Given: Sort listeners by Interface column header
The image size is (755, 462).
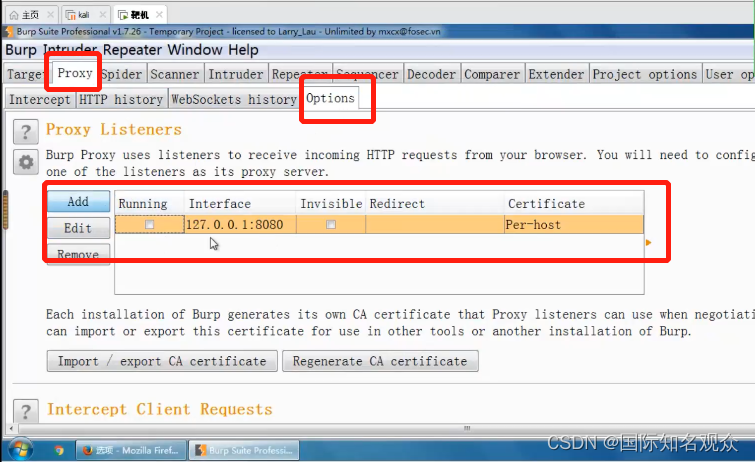Looking at the screenshot, I should (240, 204).
